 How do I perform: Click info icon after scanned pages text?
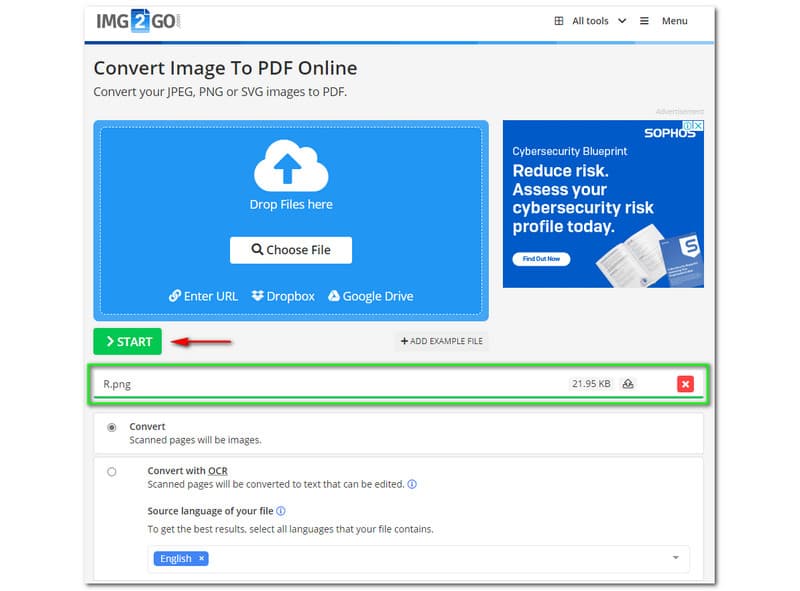(412, 484)
